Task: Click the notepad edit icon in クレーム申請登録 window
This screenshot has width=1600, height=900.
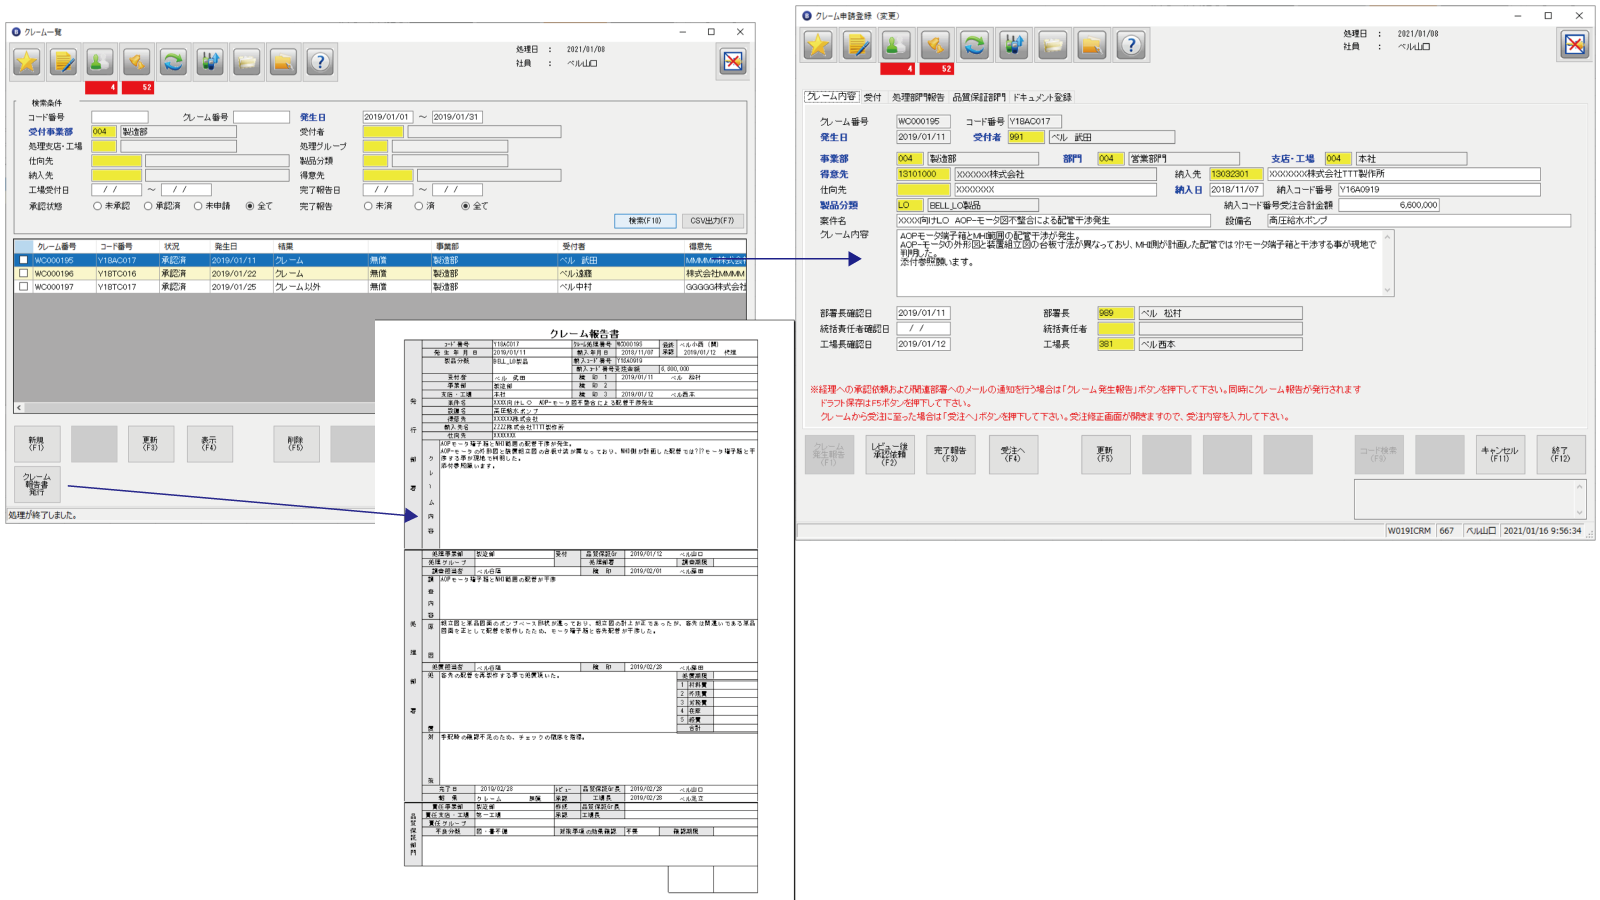Action: (x=857, y=45)
